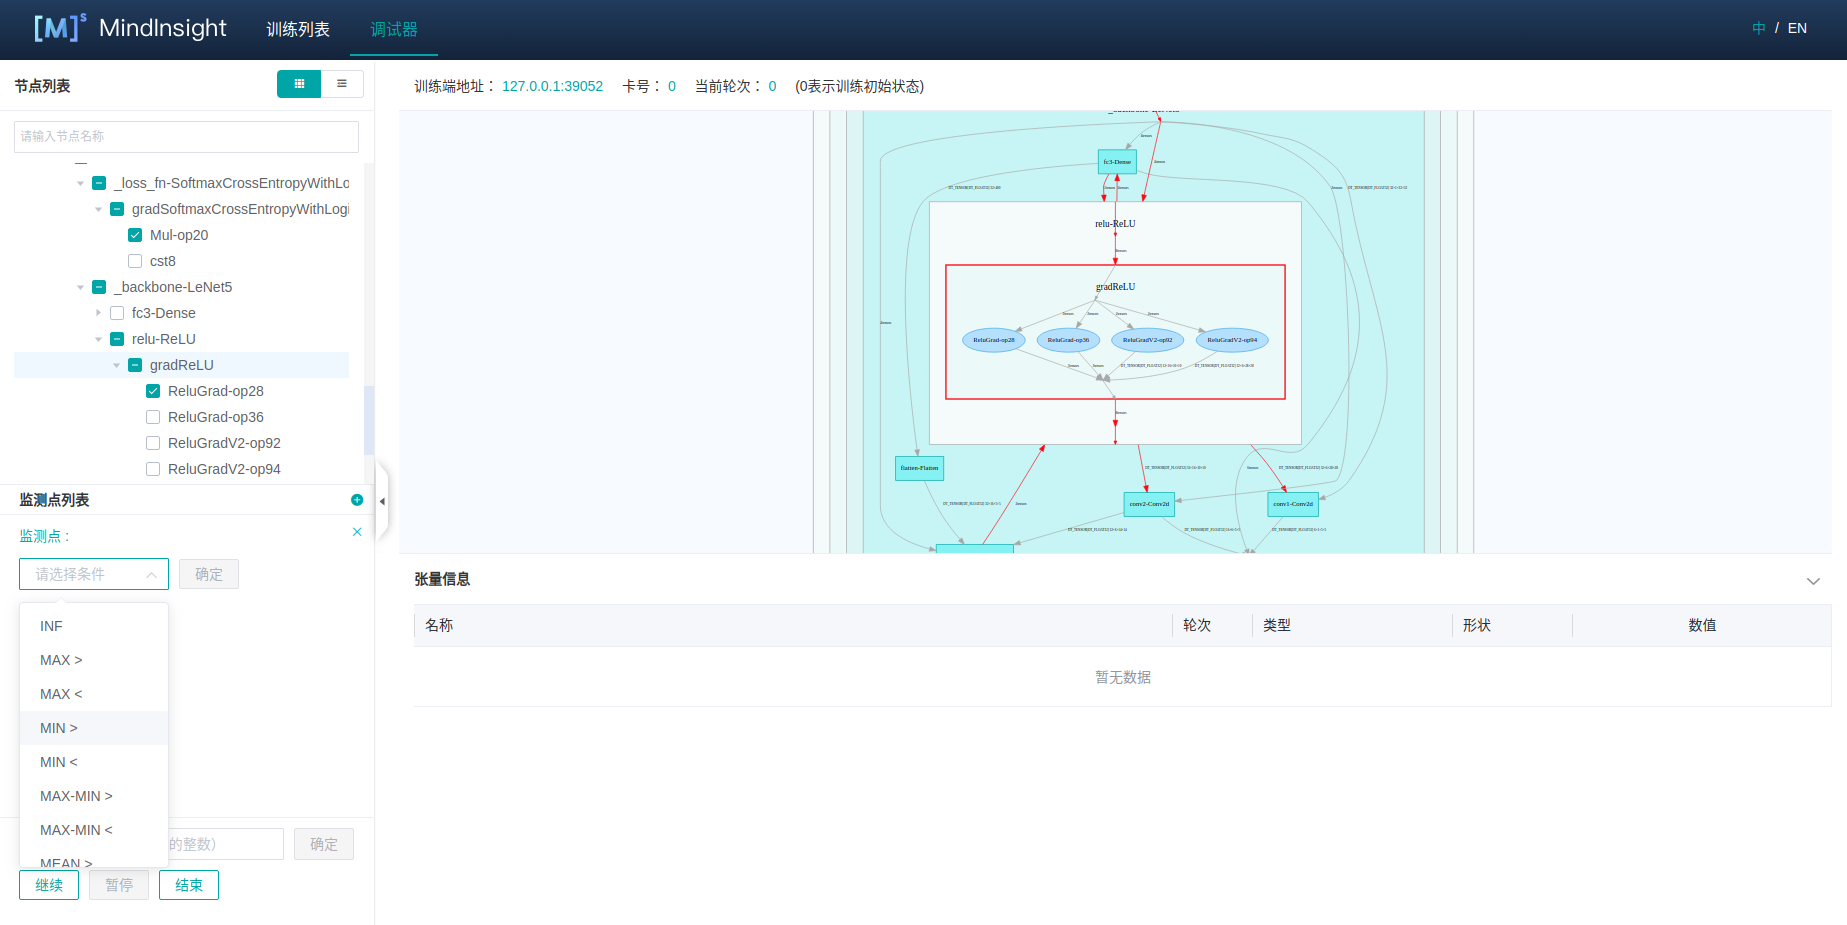Focus the node name search field
The image size is (1847, 925).
pos(186,136)
